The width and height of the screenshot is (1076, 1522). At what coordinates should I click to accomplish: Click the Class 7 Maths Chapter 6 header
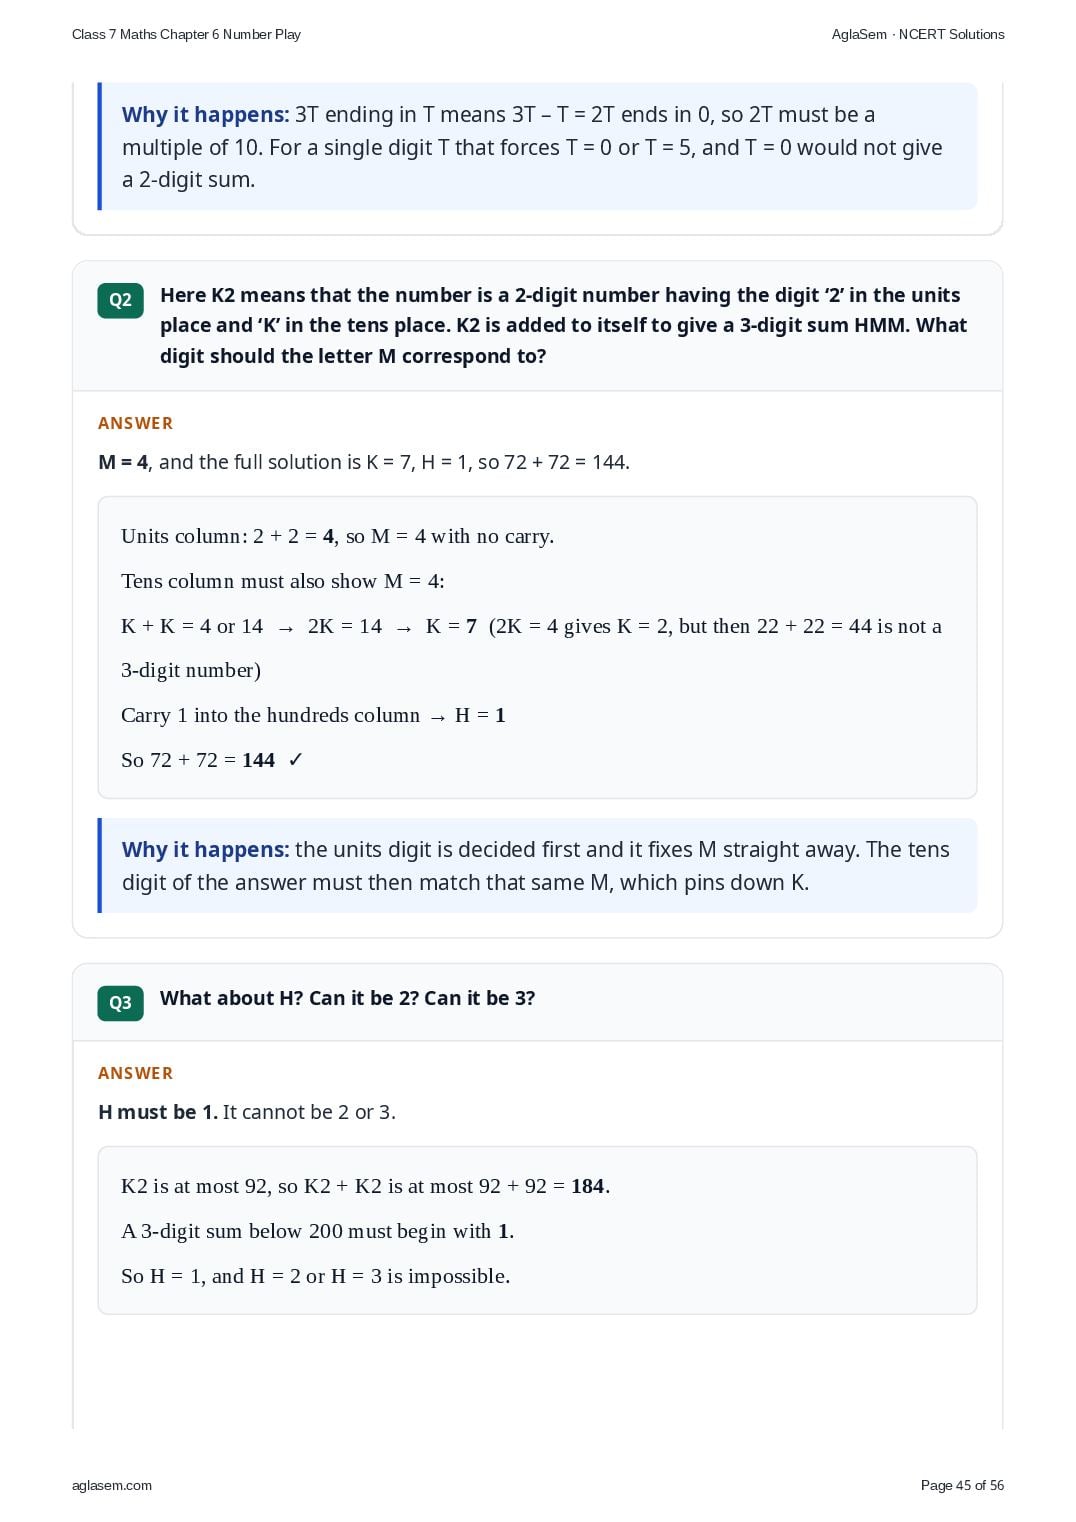tap(186, 34)
